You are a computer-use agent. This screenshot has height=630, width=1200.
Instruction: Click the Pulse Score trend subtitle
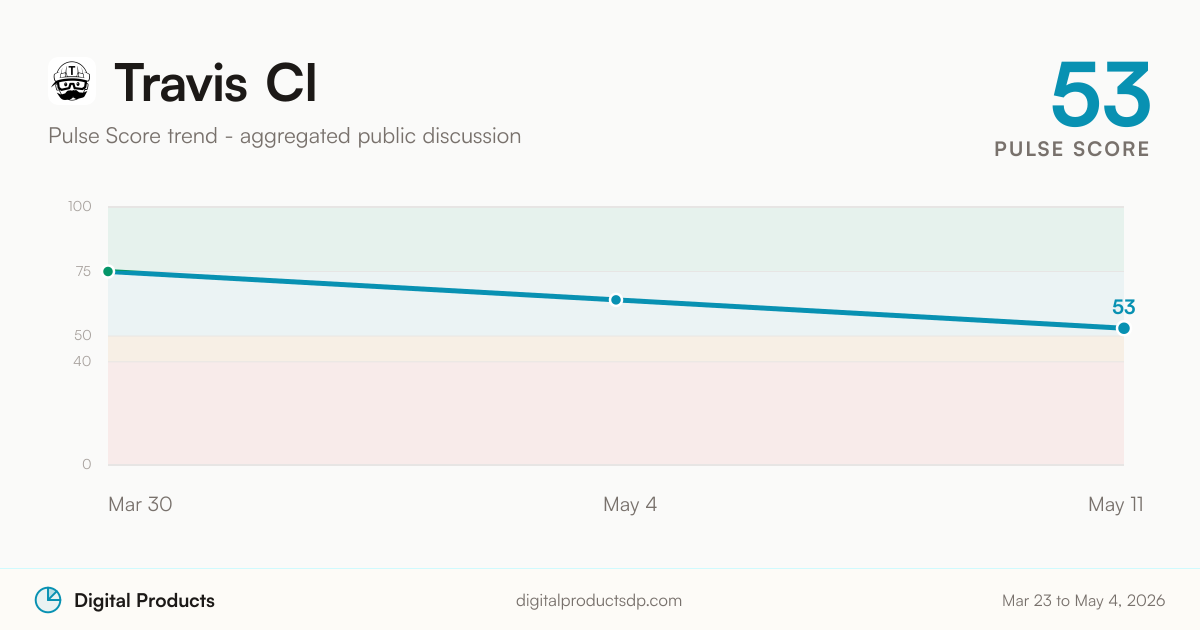[285, 136]
